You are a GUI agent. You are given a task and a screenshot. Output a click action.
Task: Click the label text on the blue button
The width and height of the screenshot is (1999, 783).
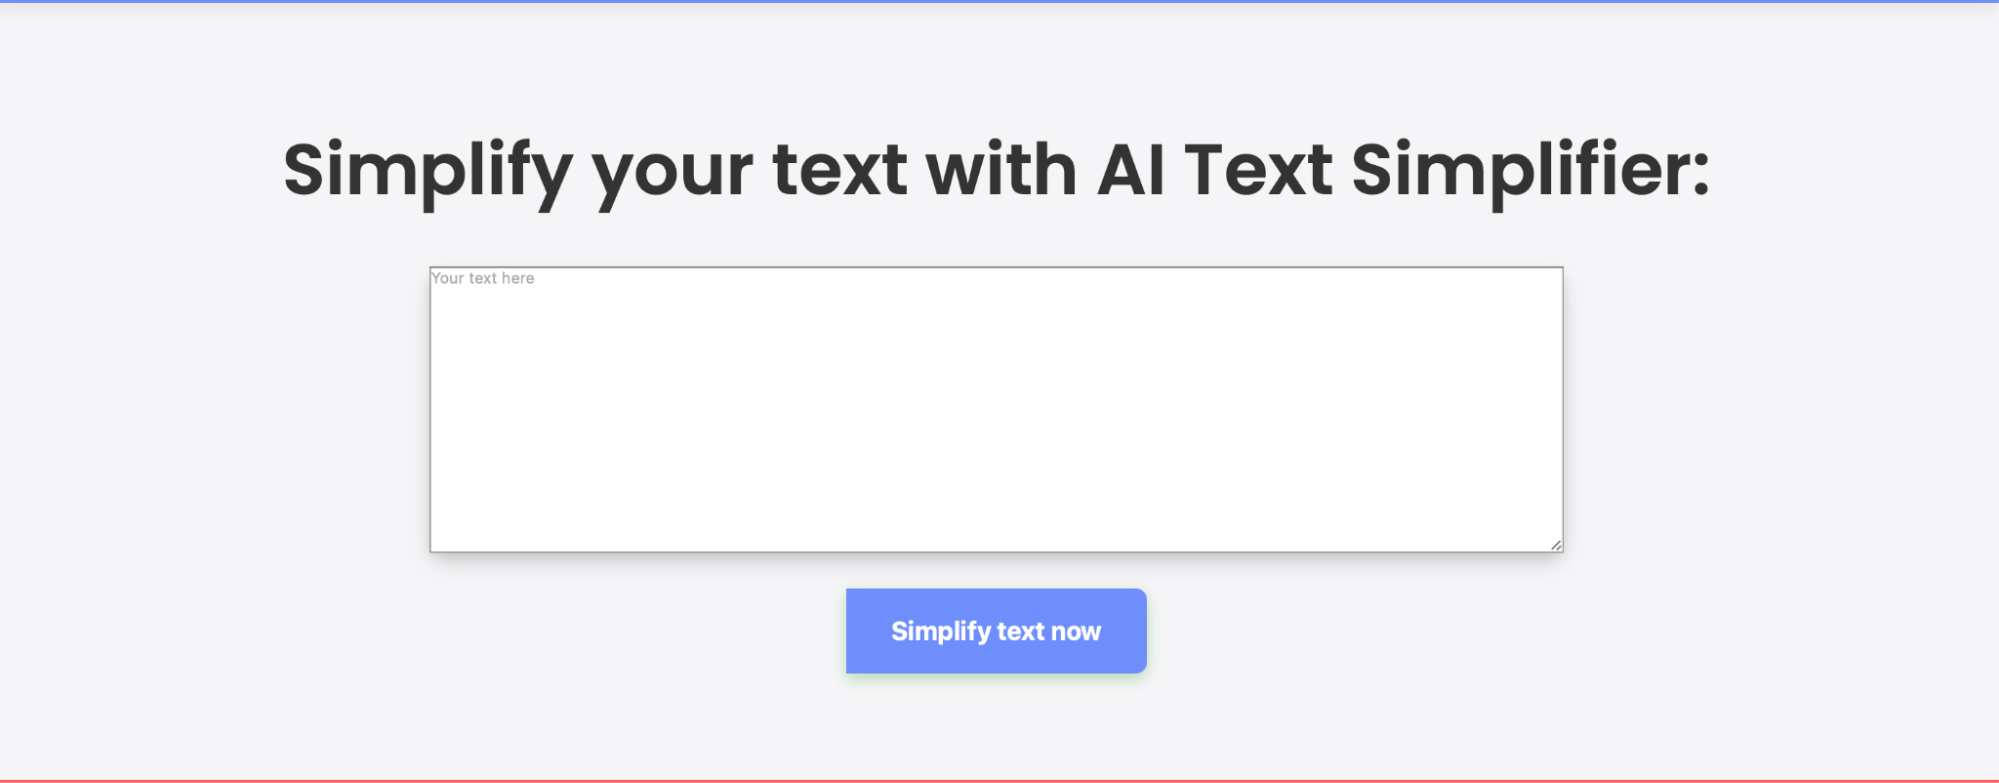995,630
